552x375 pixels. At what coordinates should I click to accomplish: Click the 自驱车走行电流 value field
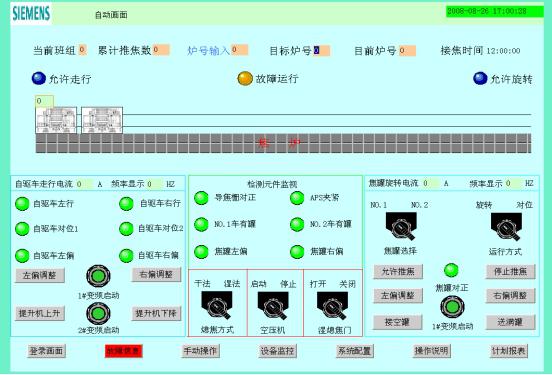coord(84,184)
